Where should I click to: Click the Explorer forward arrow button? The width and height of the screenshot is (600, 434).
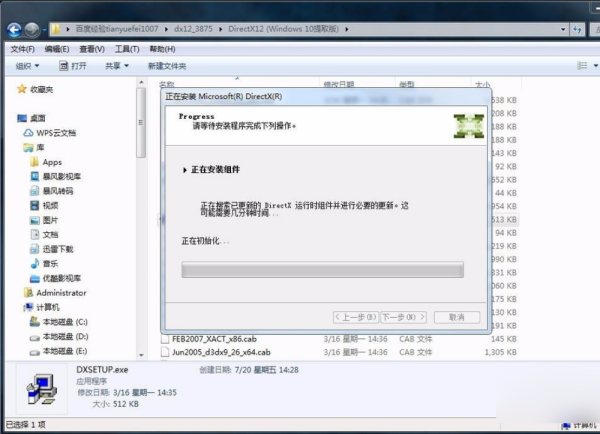(x=32, y=29)
